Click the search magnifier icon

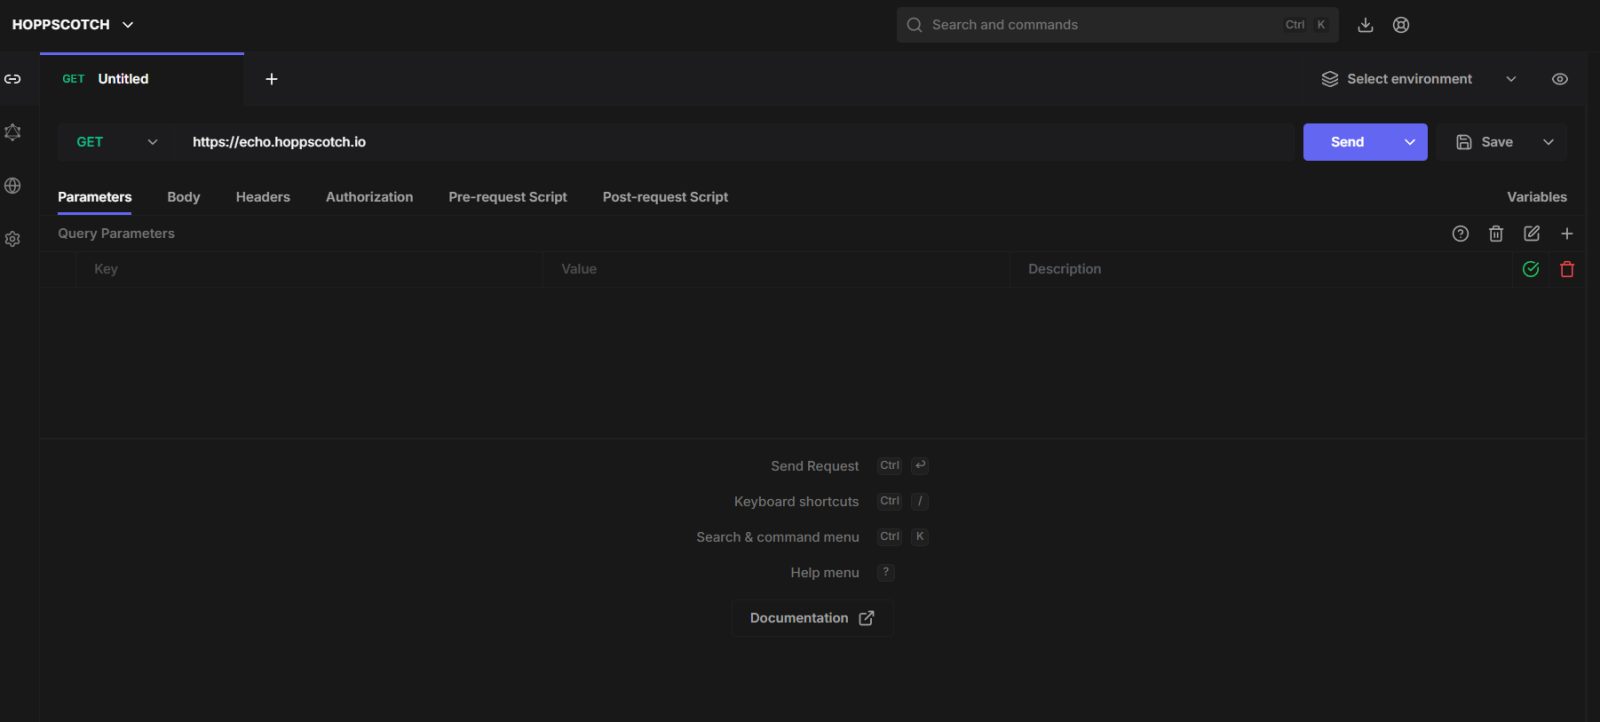pos(914,25)
